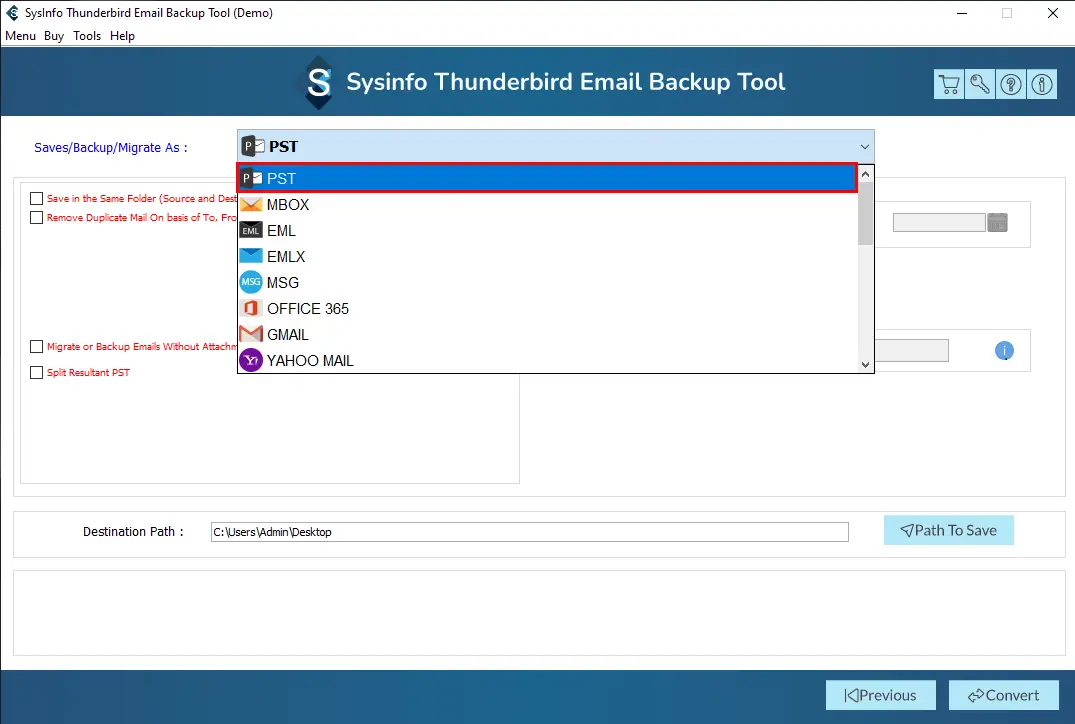The image size is (1075, 724).
Task: Click the question mark help icon
Action: click(1011, 85)
